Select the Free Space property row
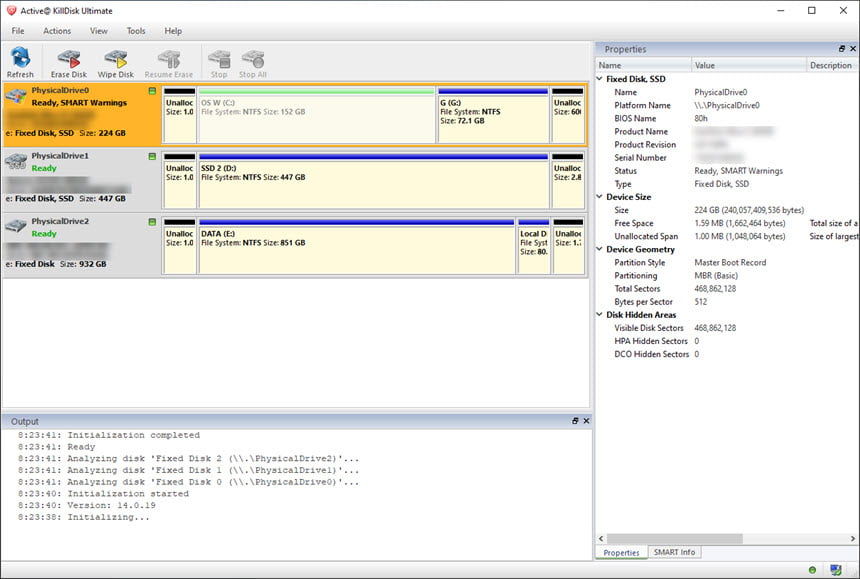This screenshot has height=579, width=860. (x=727, y=223)
